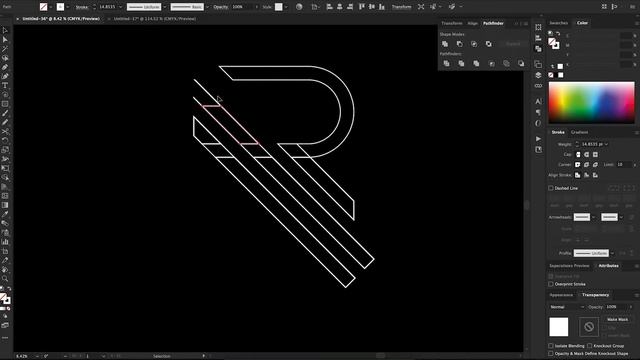This screenshot has height=360, width=640.
Task: Click Trim pathfinder icon
Action: click(461, 63)
